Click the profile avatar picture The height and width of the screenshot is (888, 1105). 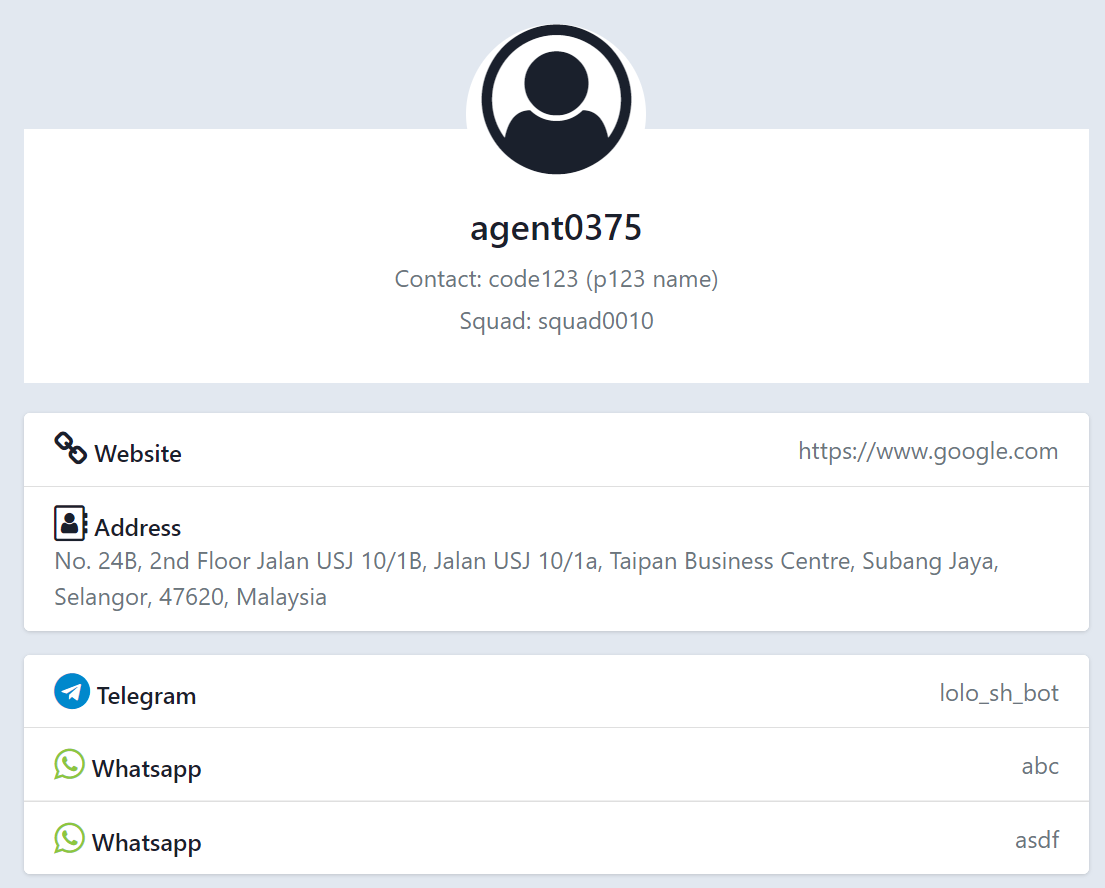point(556,99)
